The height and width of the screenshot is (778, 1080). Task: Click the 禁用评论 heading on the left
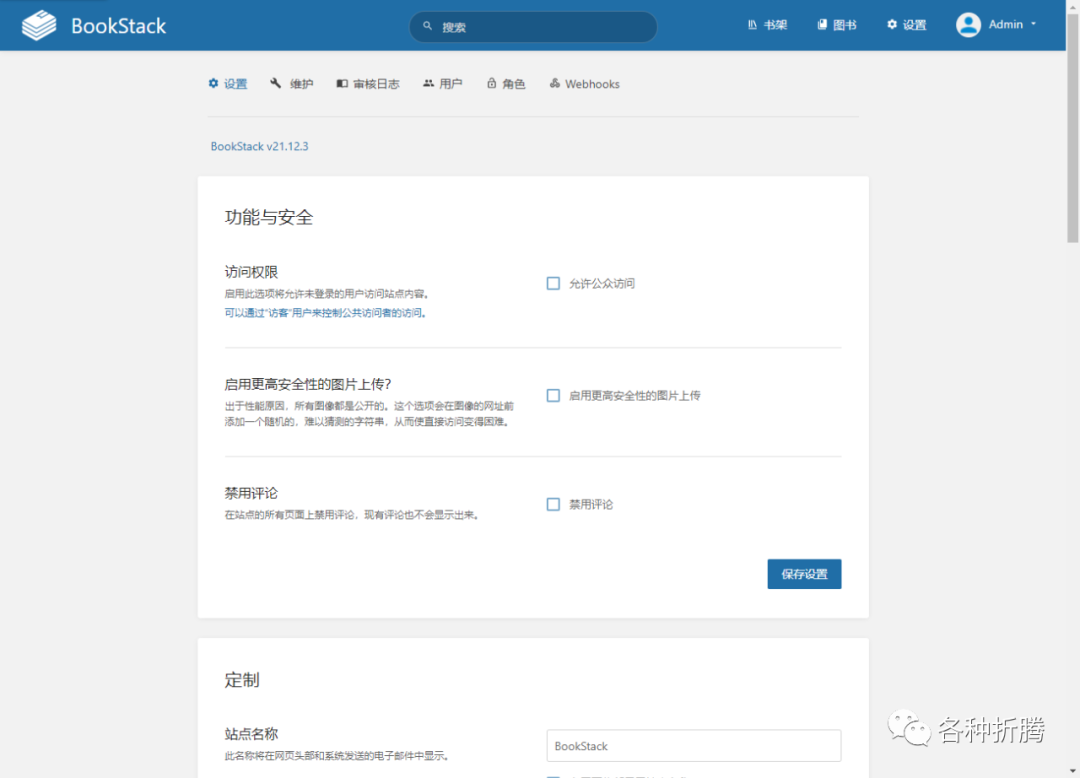coord(251,493)
